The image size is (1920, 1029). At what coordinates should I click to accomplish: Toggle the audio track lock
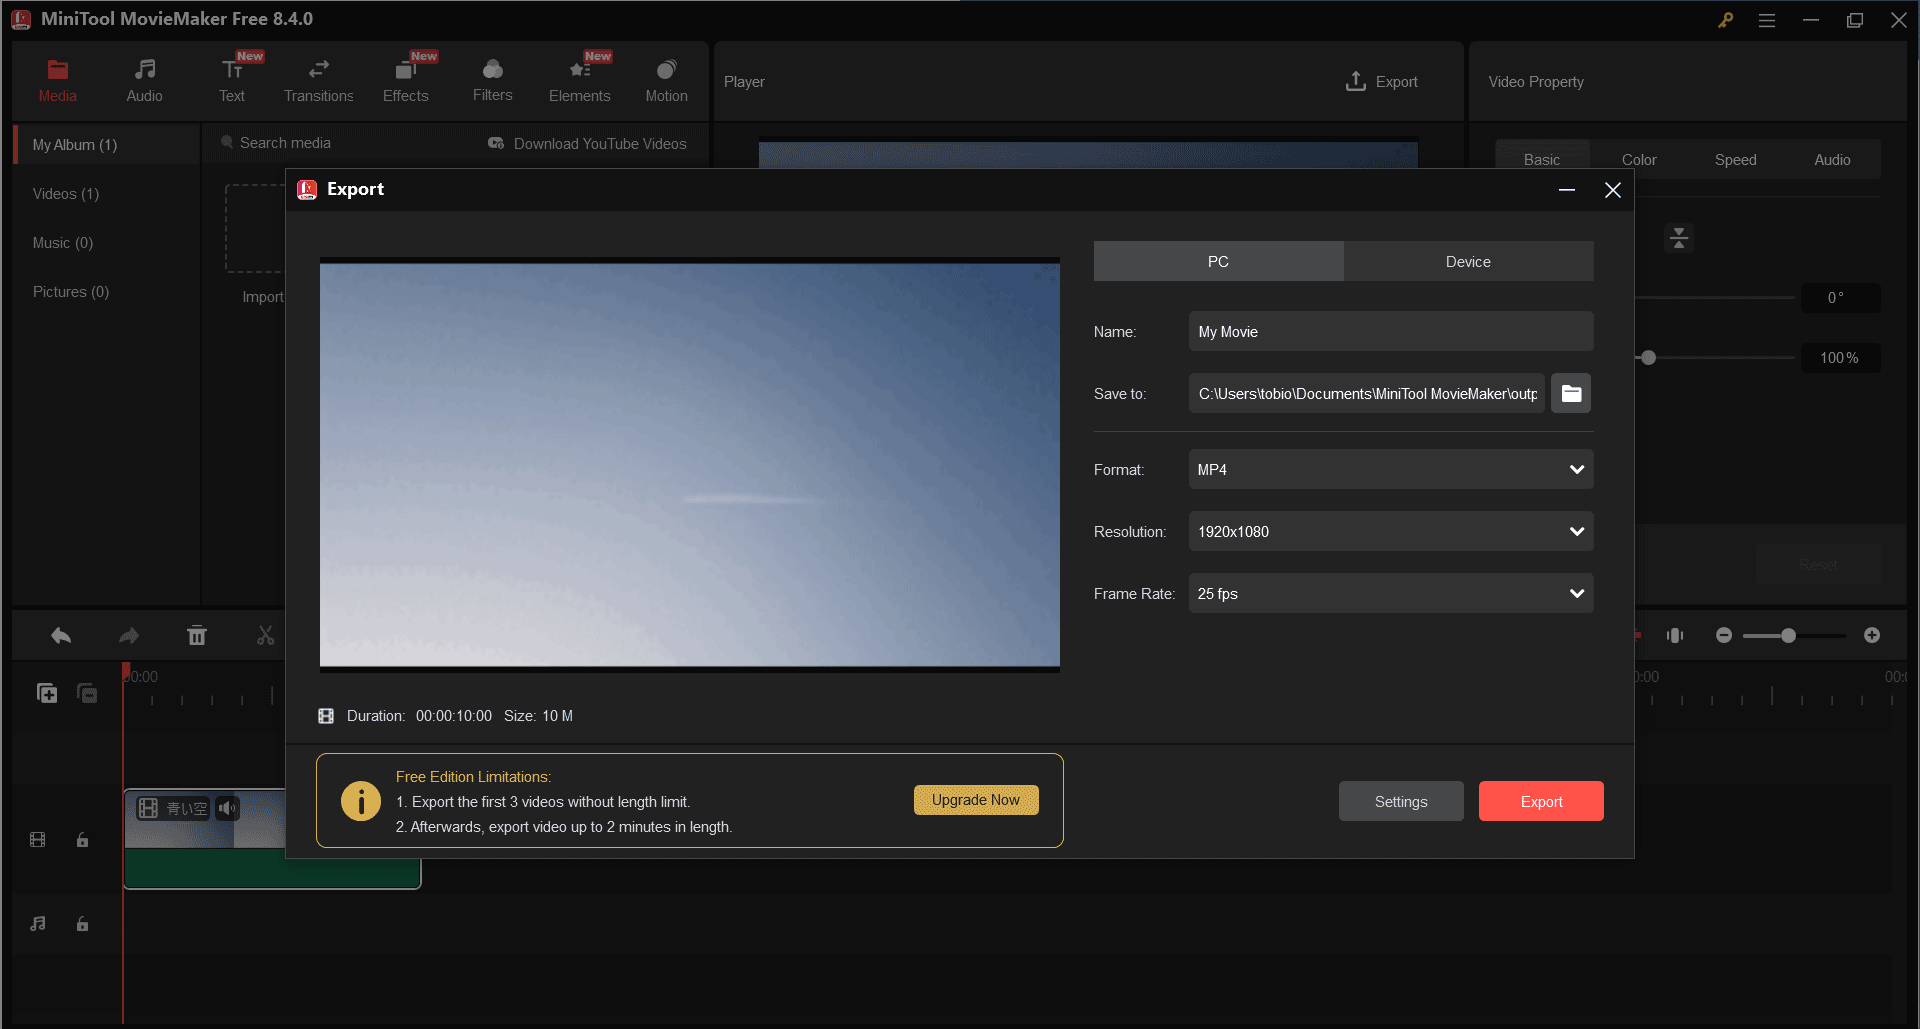82,924
